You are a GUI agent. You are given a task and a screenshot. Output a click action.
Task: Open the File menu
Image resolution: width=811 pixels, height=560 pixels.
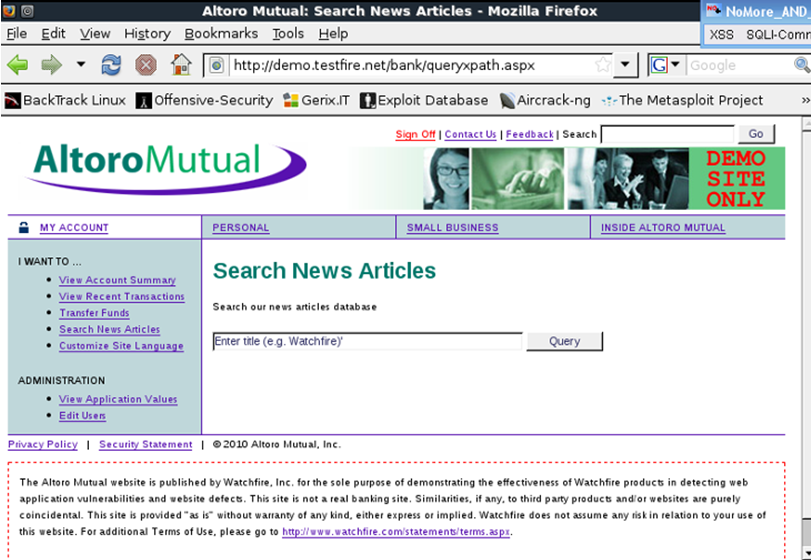(x=16, y=34)
